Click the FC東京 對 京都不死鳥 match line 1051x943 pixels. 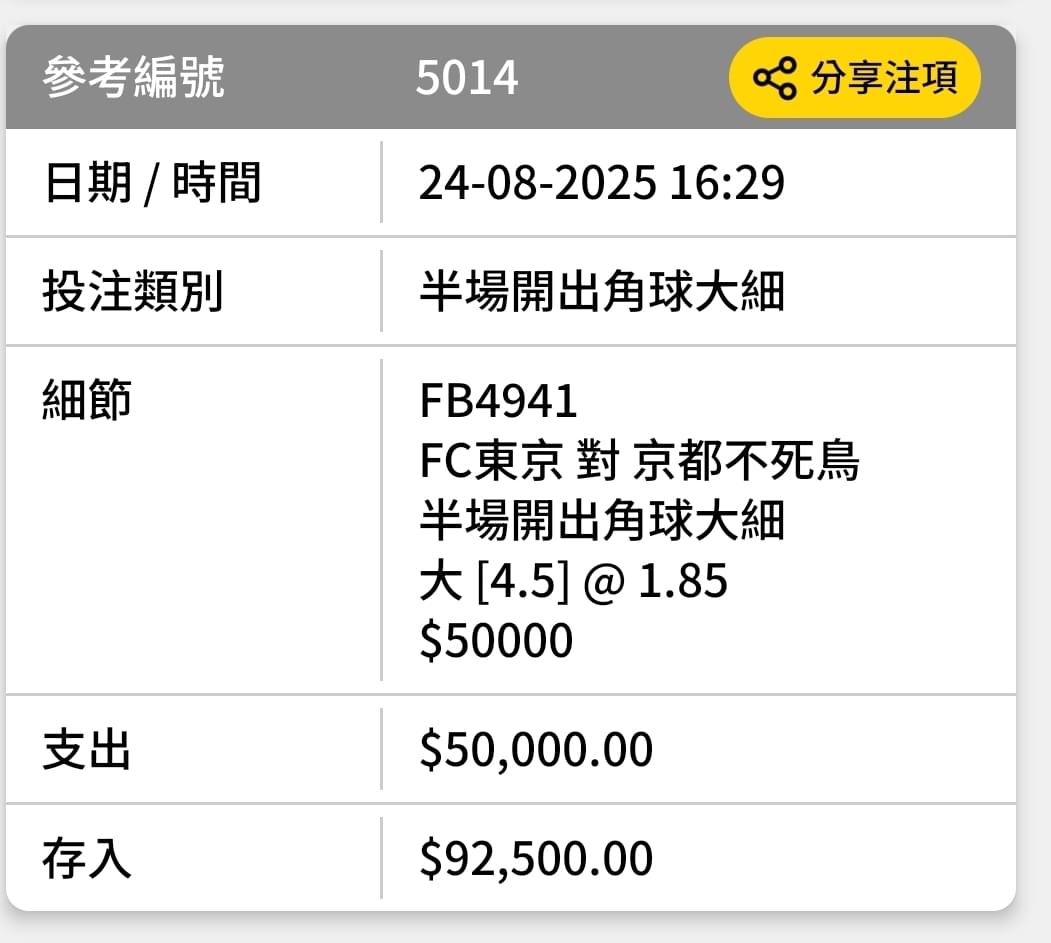point(639,460)
